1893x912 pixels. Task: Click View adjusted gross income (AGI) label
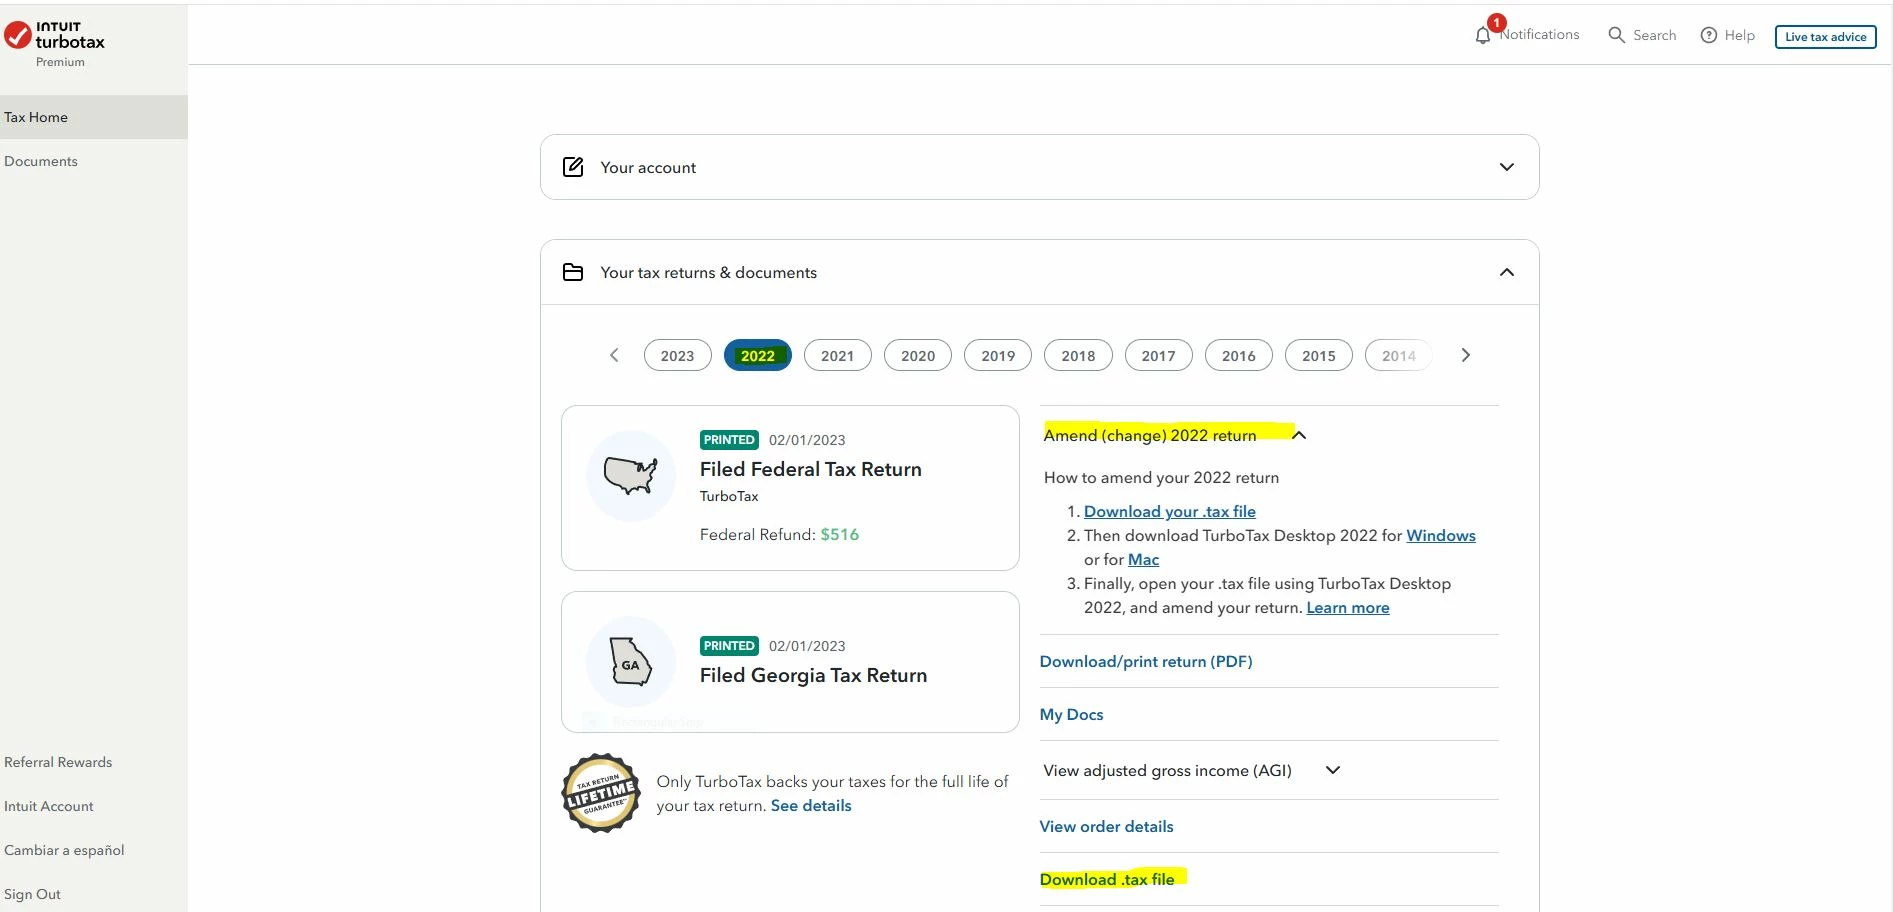(x=1167, y=770)
